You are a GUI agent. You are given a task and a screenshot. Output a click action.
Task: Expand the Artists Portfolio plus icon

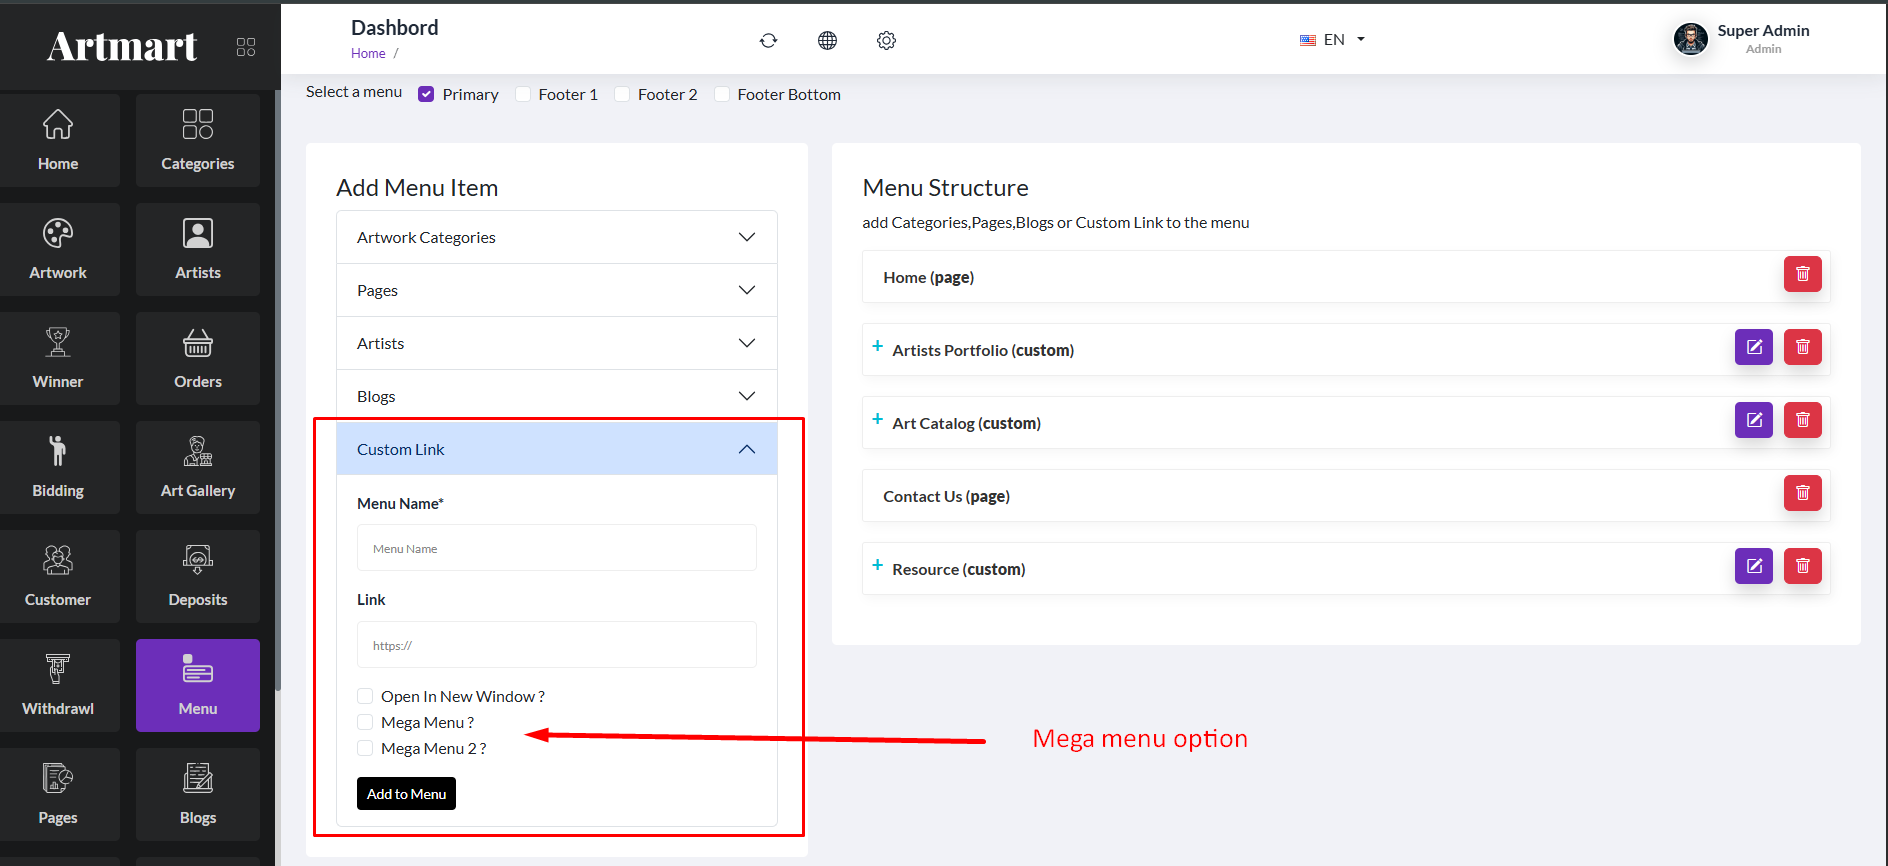point(877,346)
